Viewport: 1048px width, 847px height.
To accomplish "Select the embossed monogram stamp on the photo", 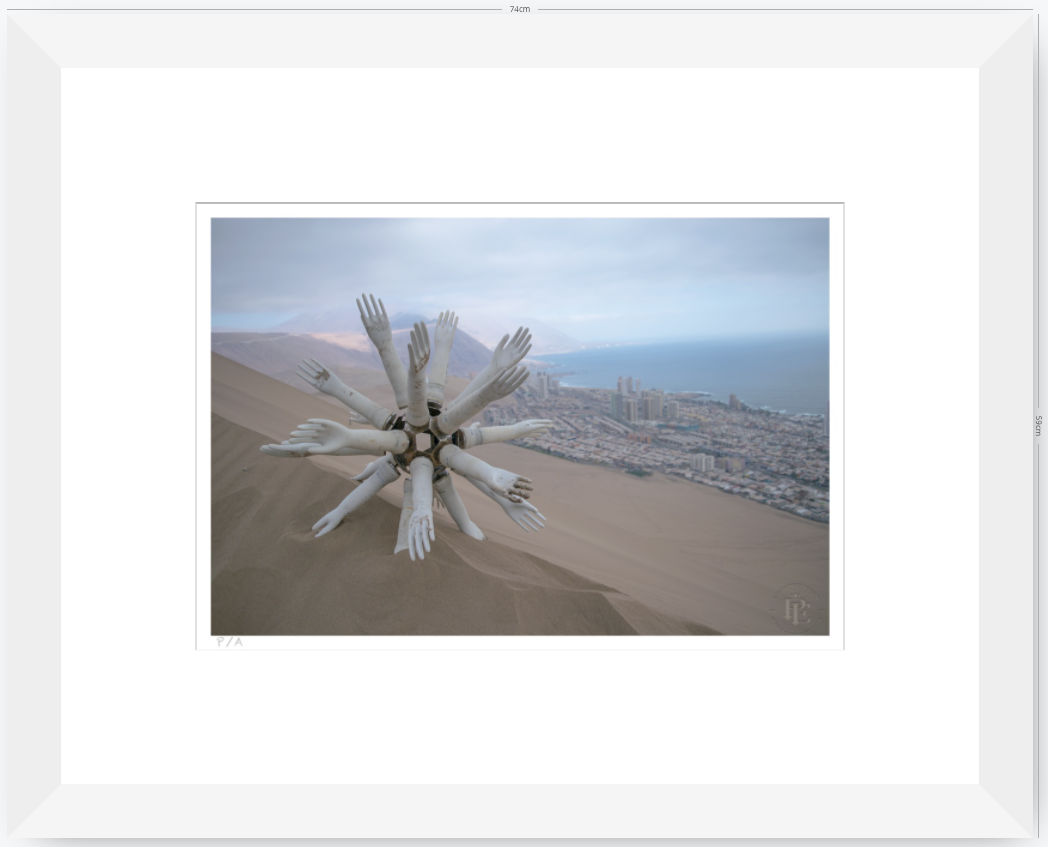I will click(x=797, y=610).
